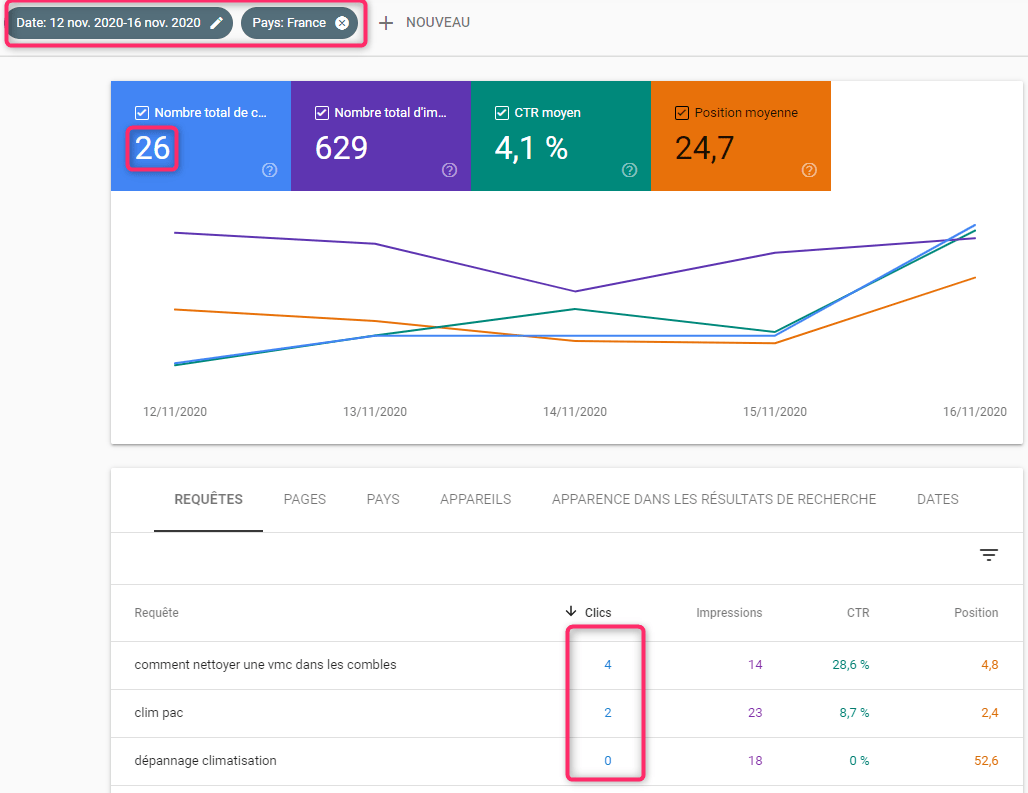Toggle the CTR moyen checkbox
Image resolution: width=1028 pixels, height=793 pixels.
502,113
